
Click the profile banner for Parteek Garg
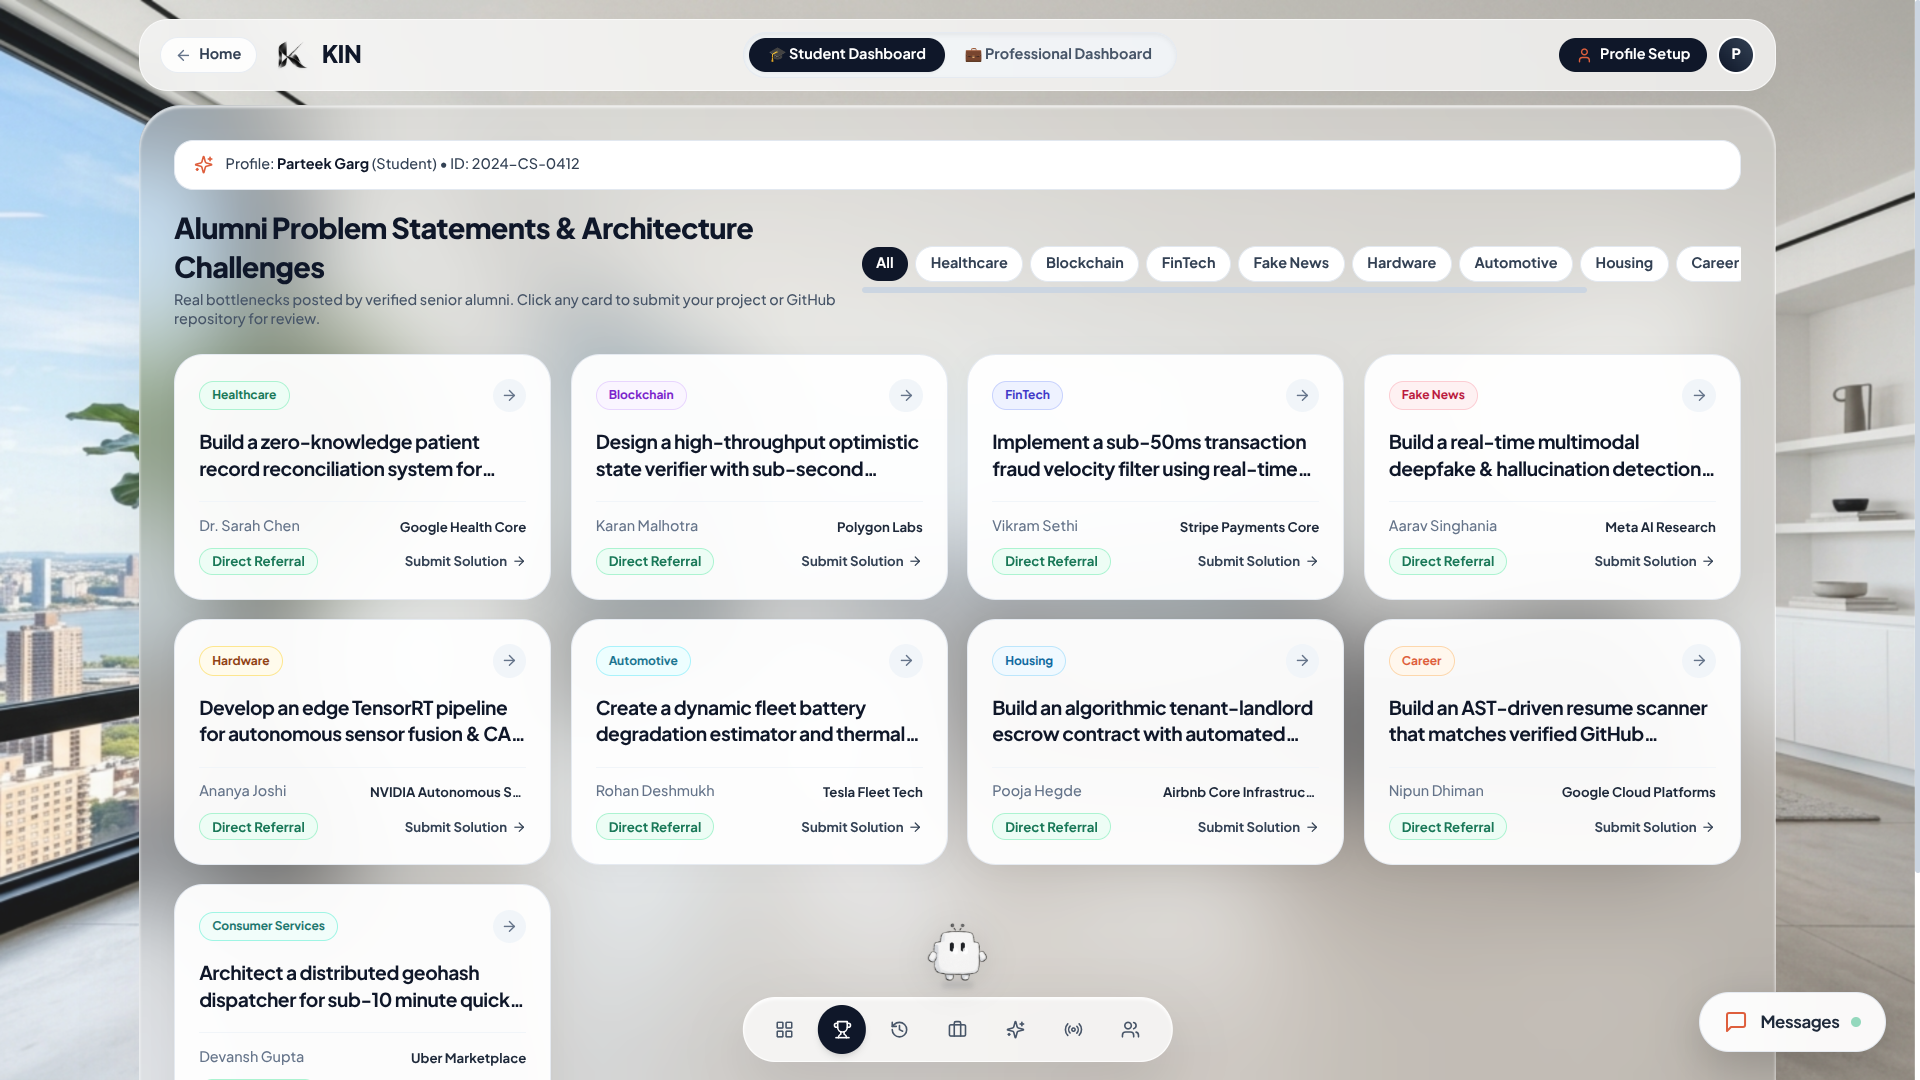point(957,165)
